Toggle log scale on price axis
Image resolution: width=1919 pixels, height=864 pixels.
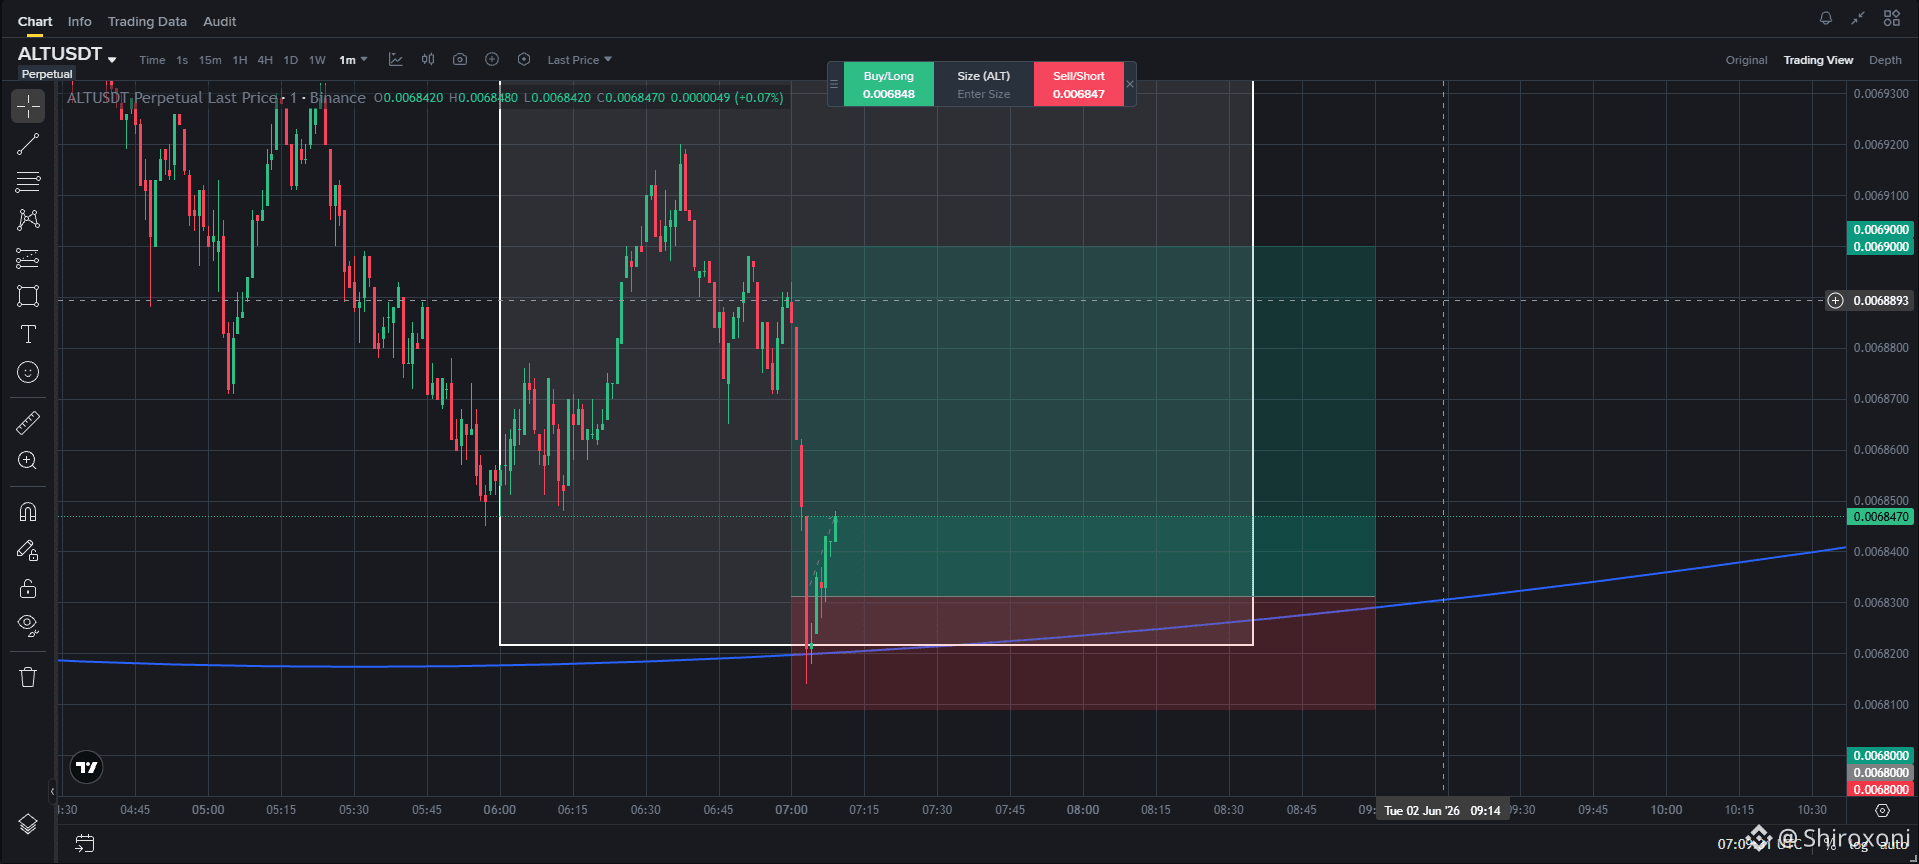coord(1858,845)
